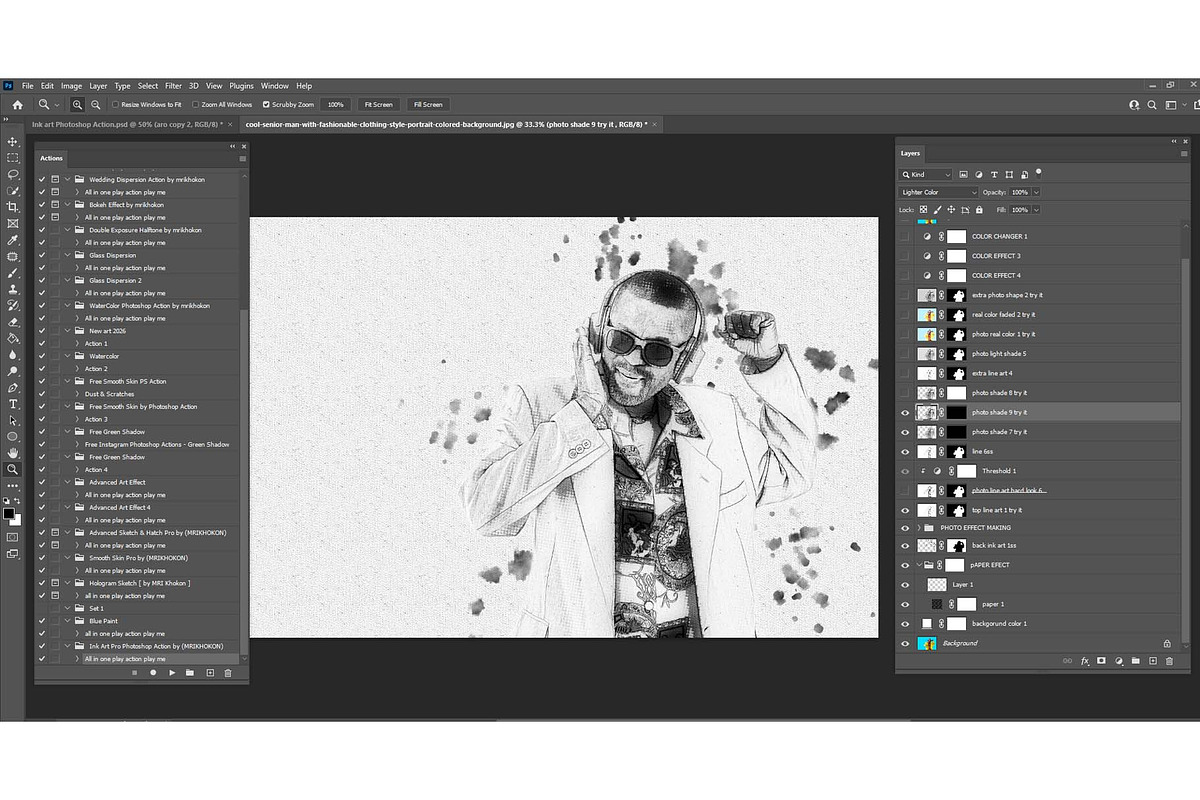Select the Zoom tool in toolbar
Viewport: 1200px width, 800px height.
pyautogui.click(x=13, y=469)
